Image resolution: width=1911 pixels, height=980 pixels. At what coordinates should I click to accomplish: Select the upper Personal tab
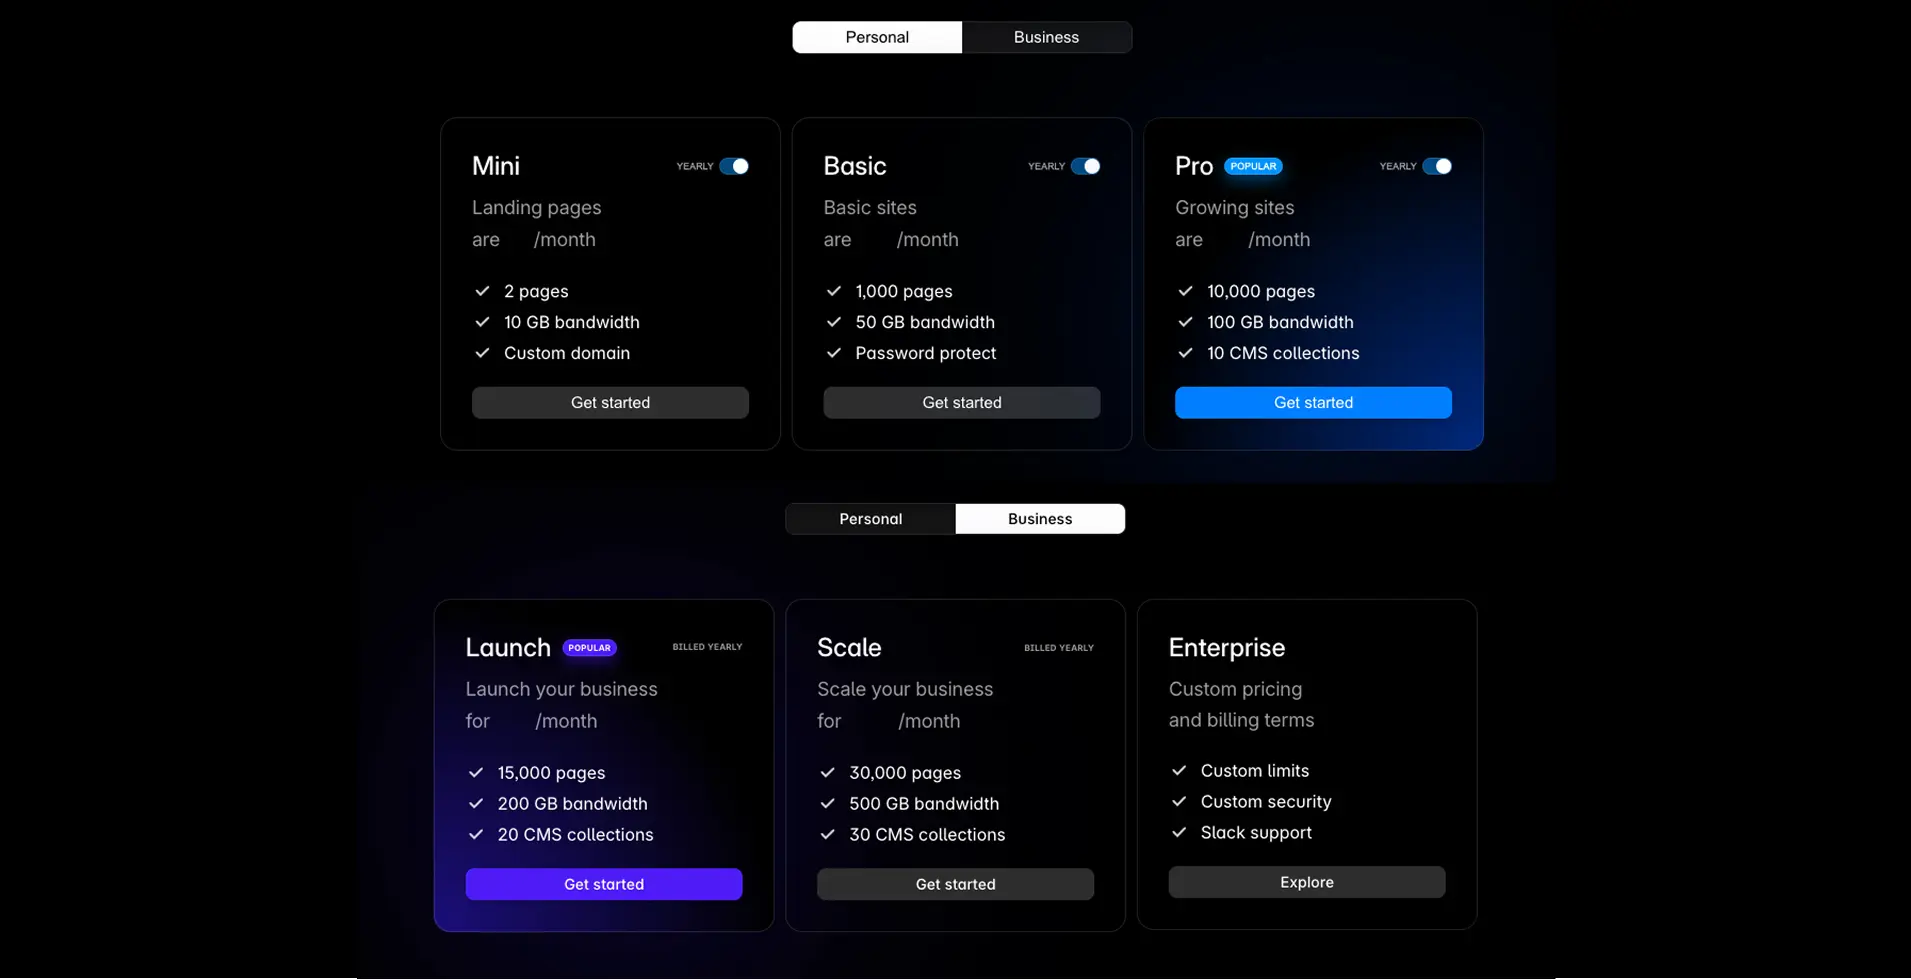[x=877, y=37]
